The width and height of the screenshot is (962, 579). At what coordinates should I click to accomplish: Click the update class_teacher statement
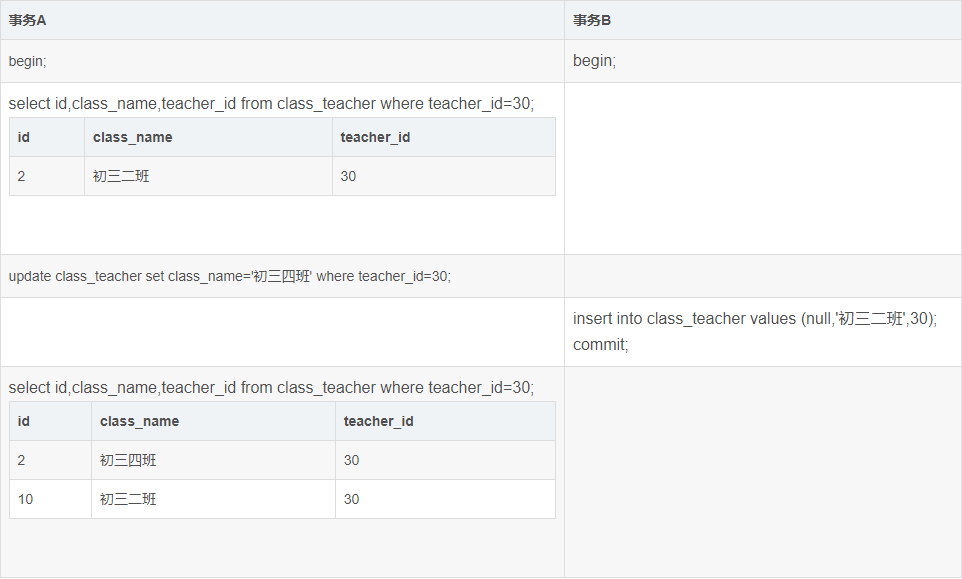click(x=230, y=276)
